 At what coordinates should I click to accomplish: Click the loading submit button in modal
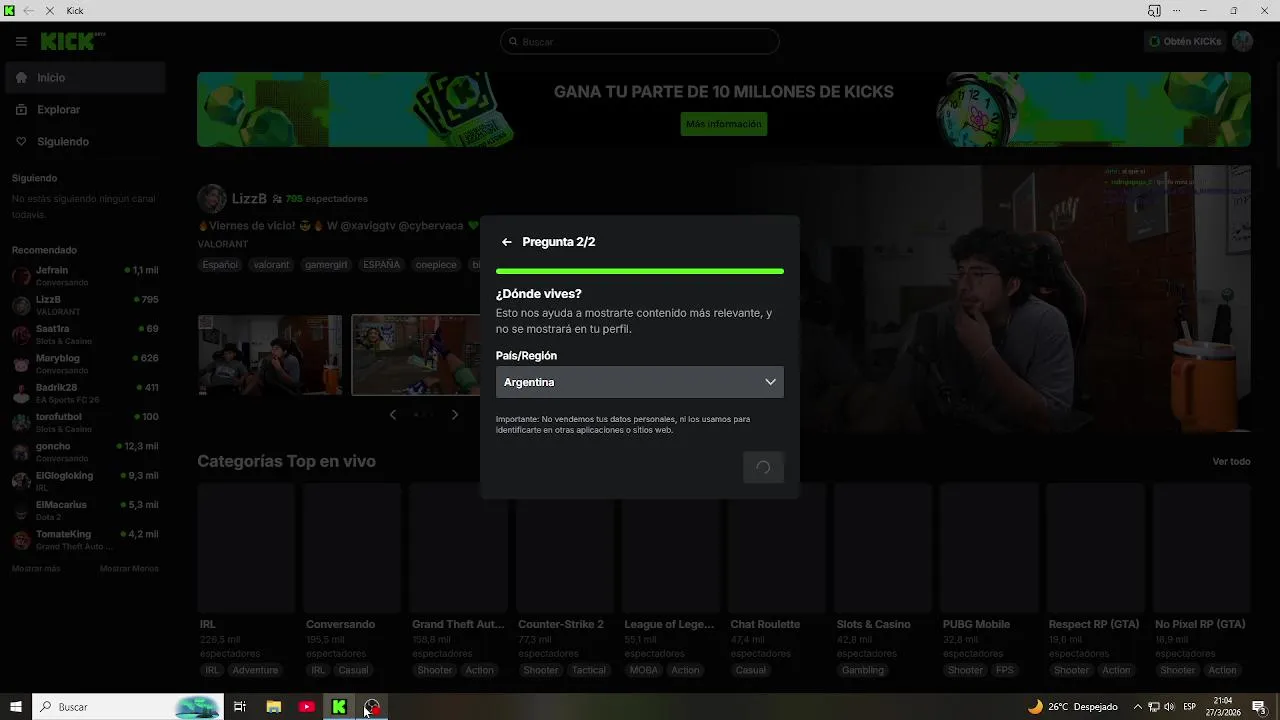point(763,467)
